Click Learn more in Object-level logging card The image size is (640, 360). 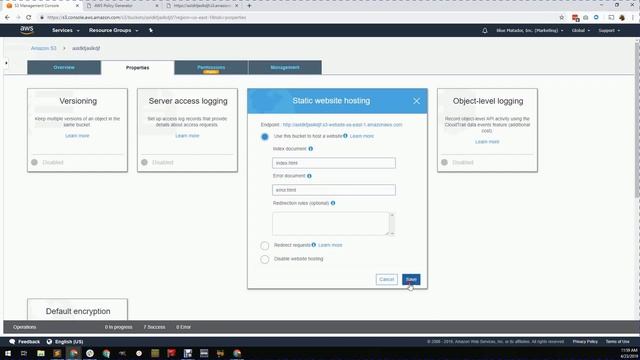[487, 142]
